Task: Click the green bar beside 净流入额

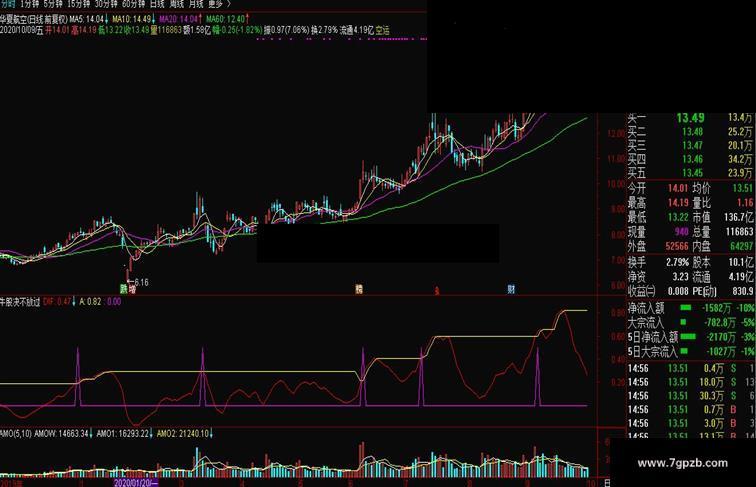Action: (x=685, y=307)
